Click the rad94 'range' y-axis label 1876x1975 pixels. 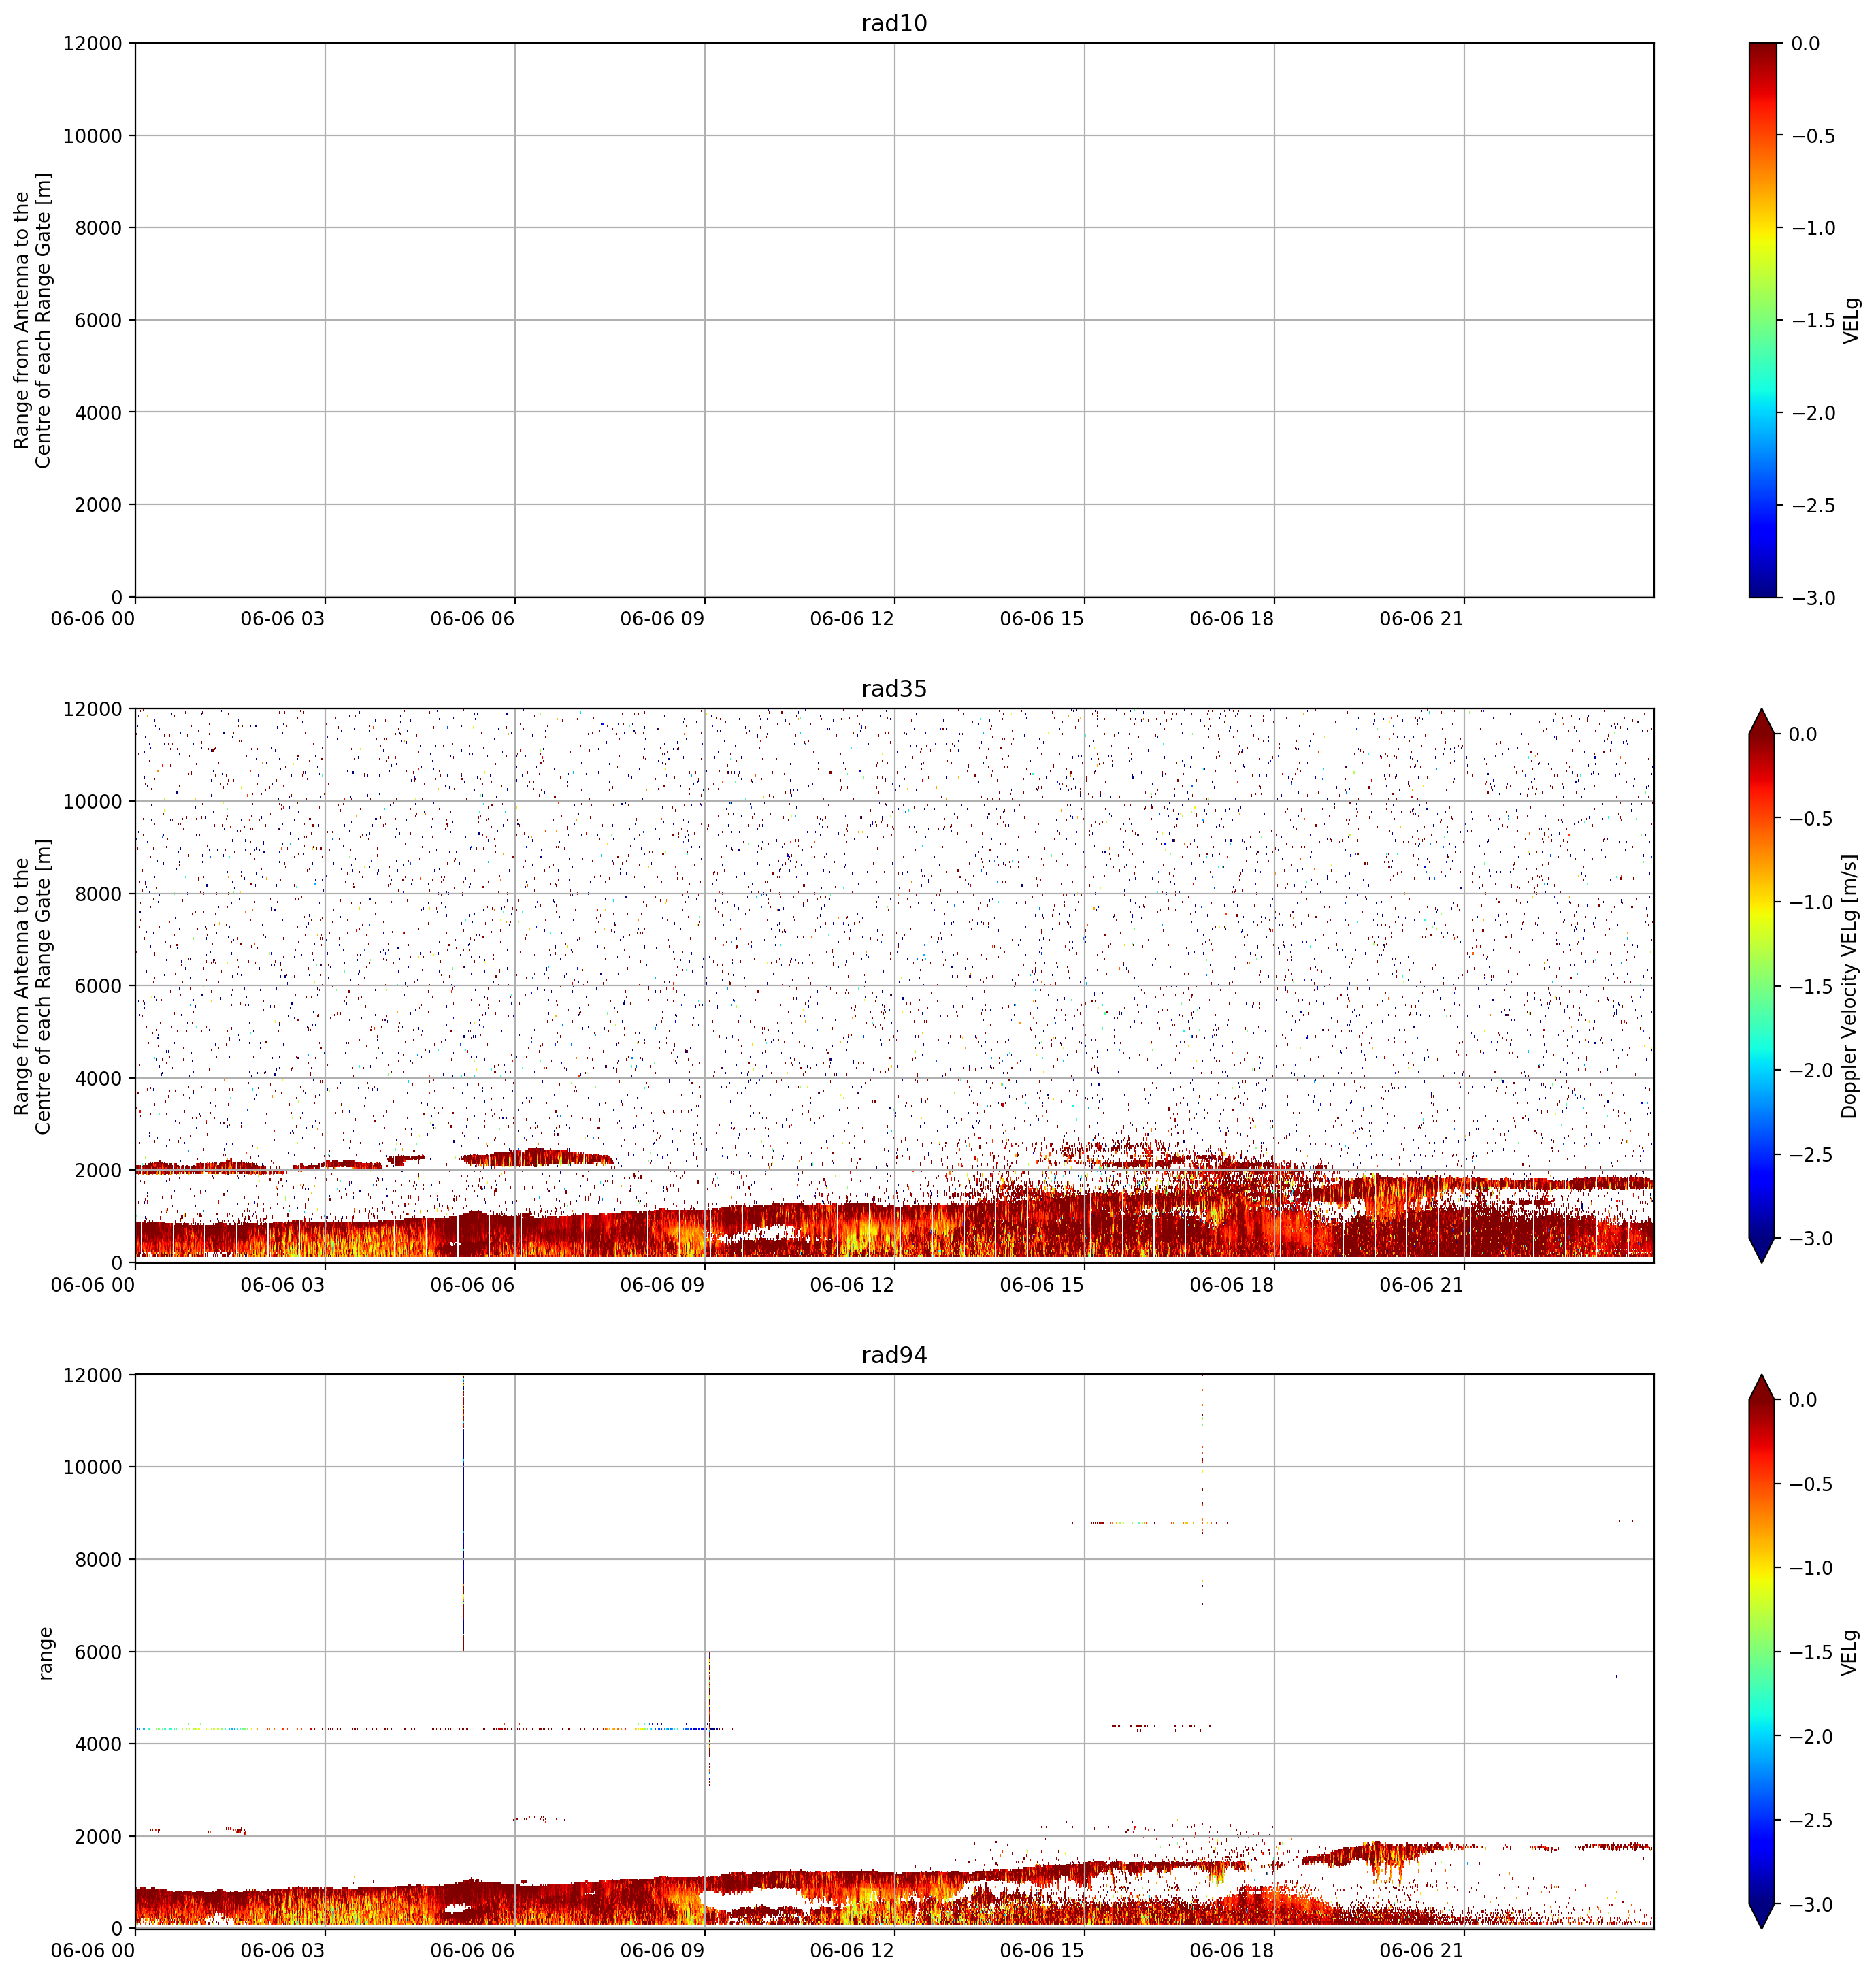(x=44, y=1652)
